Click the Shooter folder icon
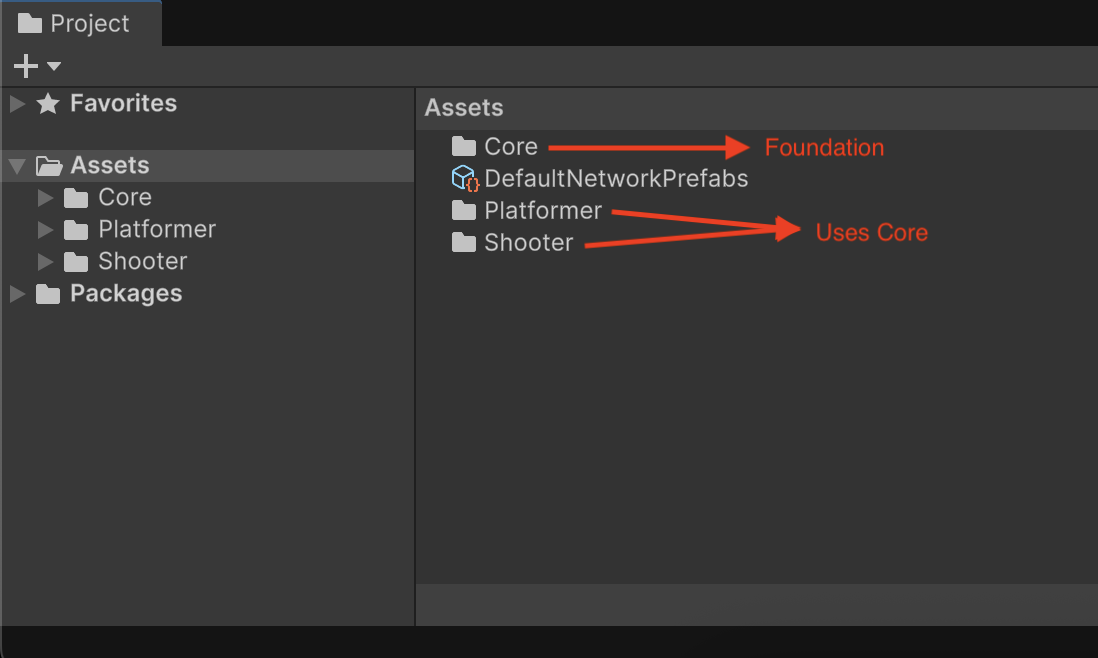1098x658 pixels. tap(465, 242)
